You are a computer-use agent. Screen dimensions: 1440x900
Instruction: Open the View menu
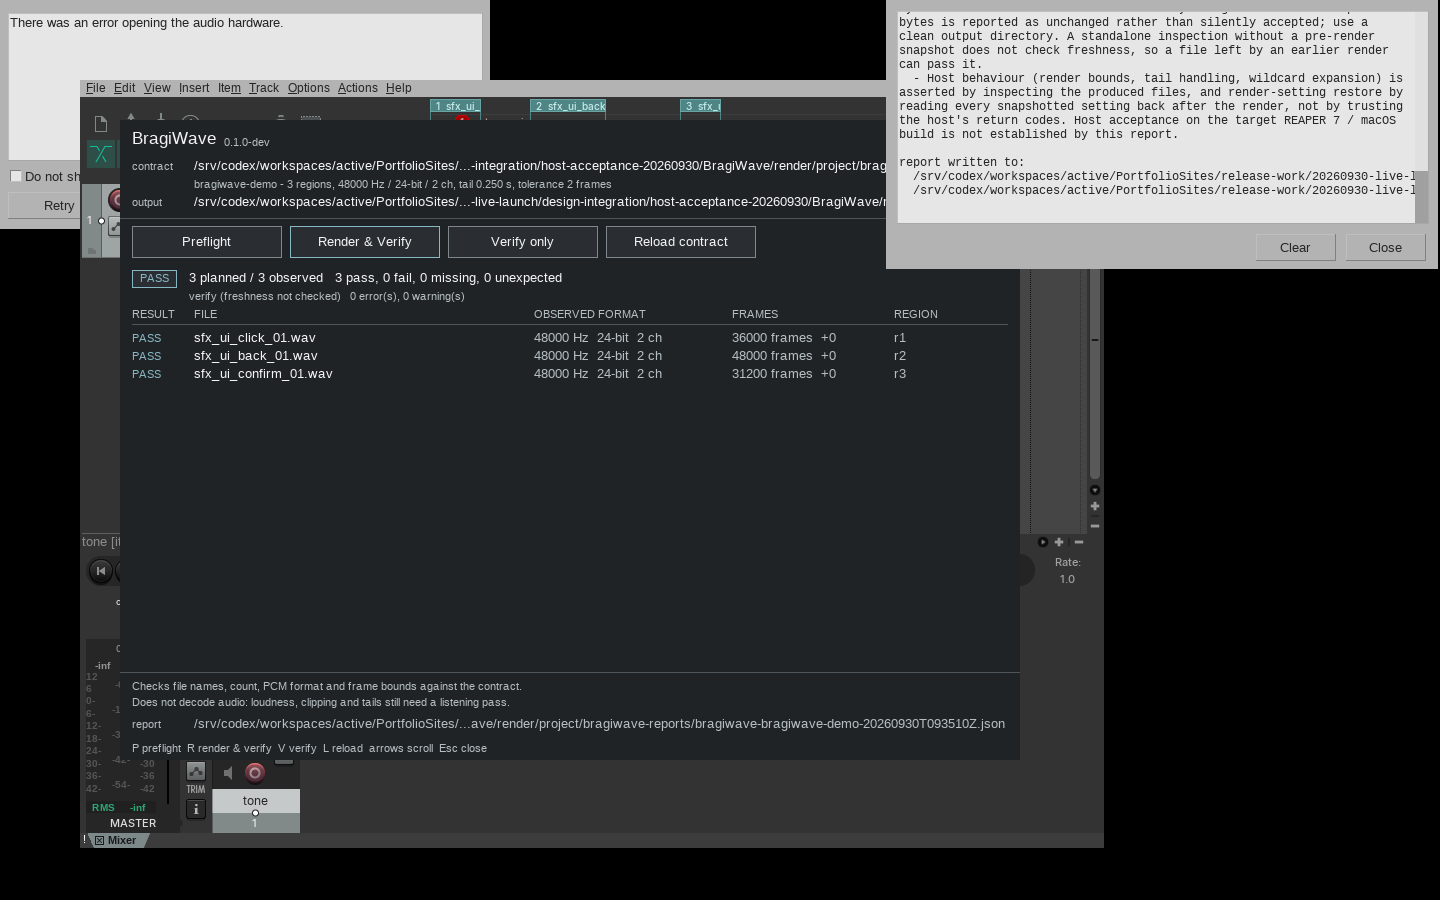[157, 88]
